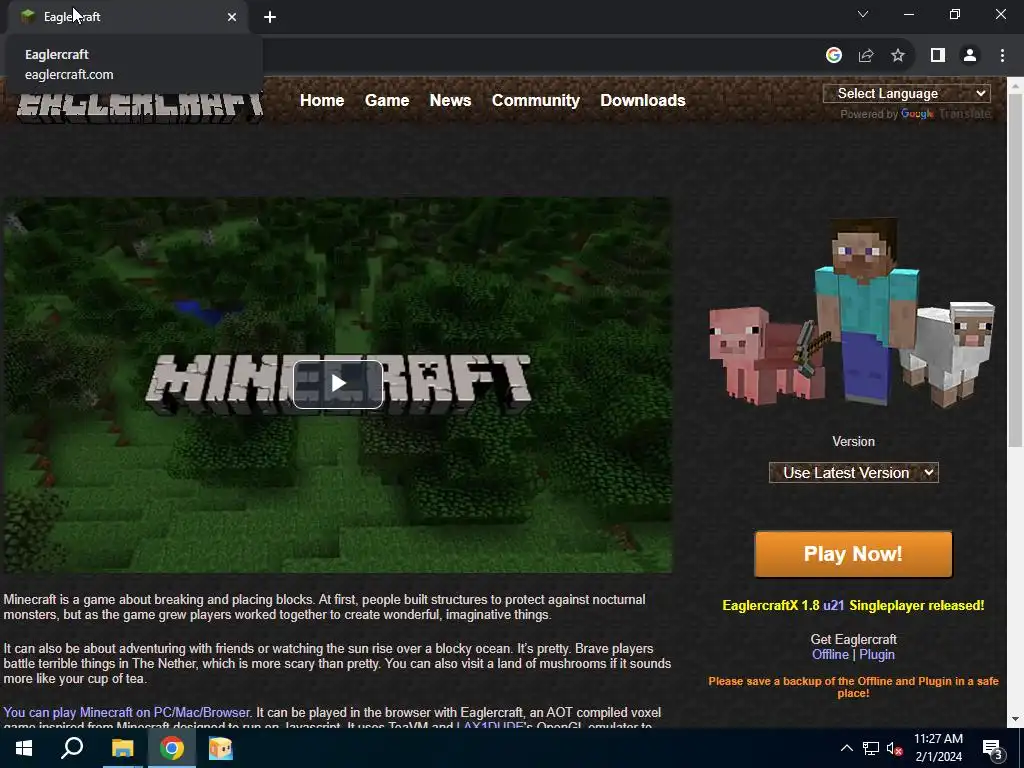This screenshot has height=768, width=1024.
Task: Select the Eaglercraft browser tab
Action: coord(127,17)
